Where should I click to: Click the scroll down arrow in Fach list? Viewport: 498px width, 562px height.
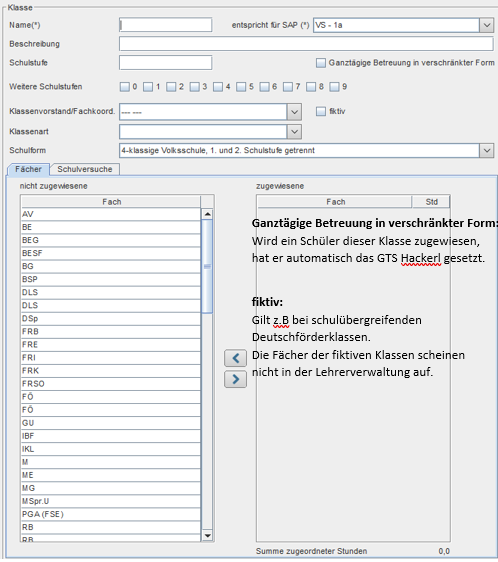pyautogui.click(x=207, y=535)
